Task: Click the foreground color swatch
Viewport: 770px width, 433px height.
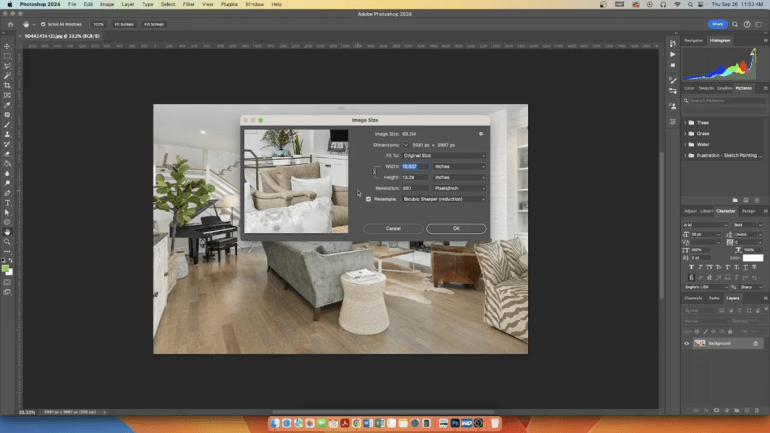Action: 5,267
